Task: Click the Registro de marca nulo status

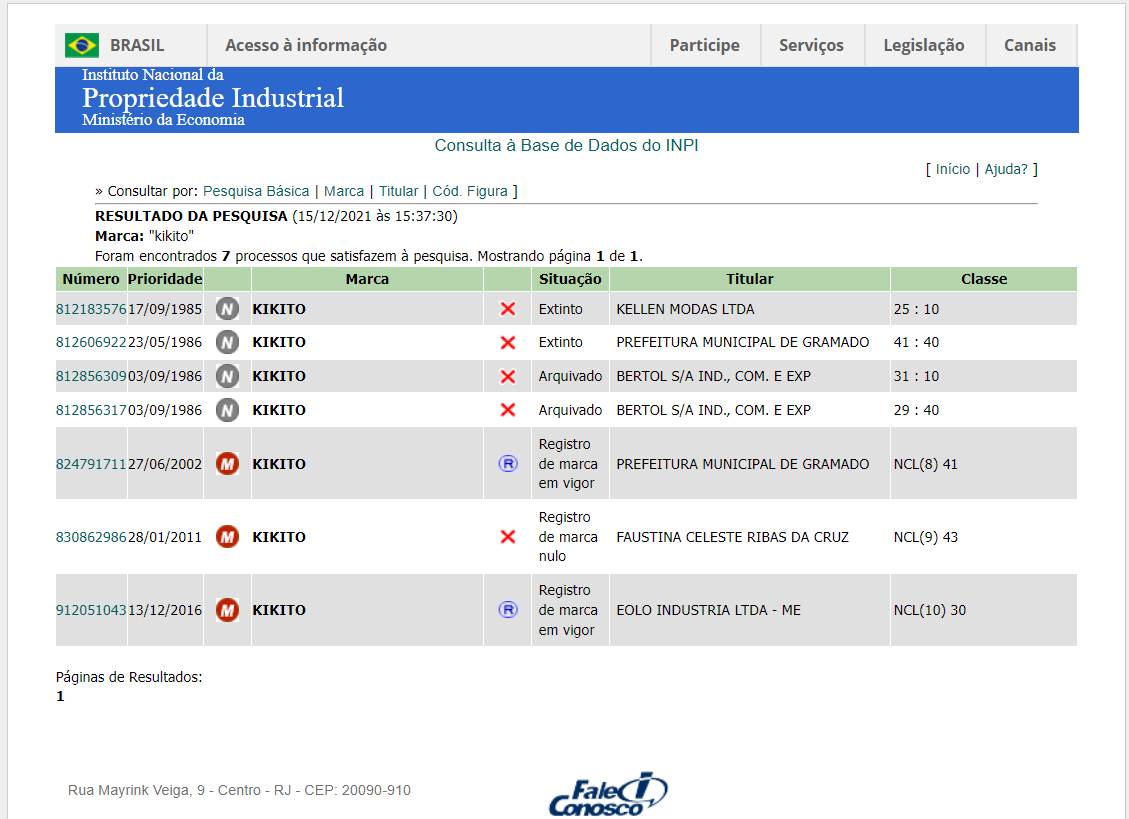Action: click(x=568, y=537)
